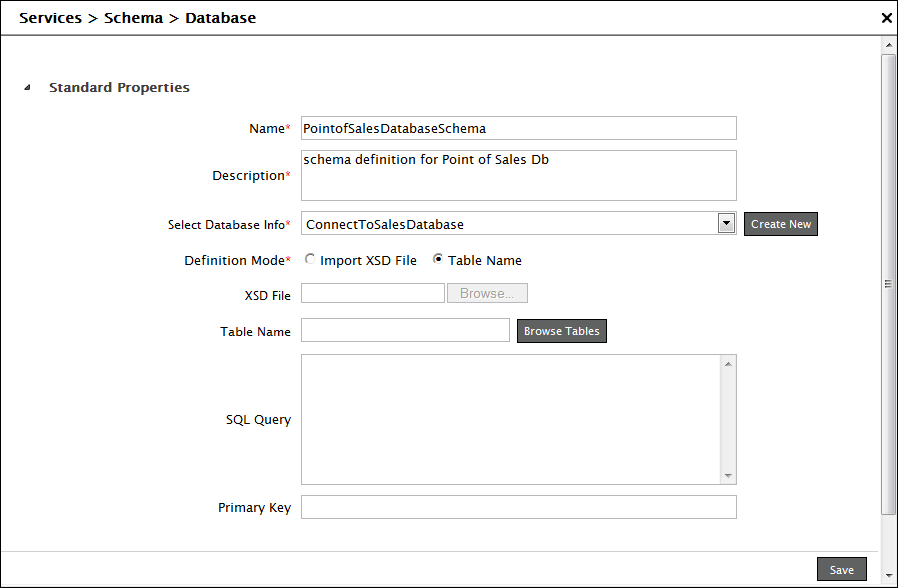Click the Browse button for XSD File
The image size is (898, 588).
[487, 293]
